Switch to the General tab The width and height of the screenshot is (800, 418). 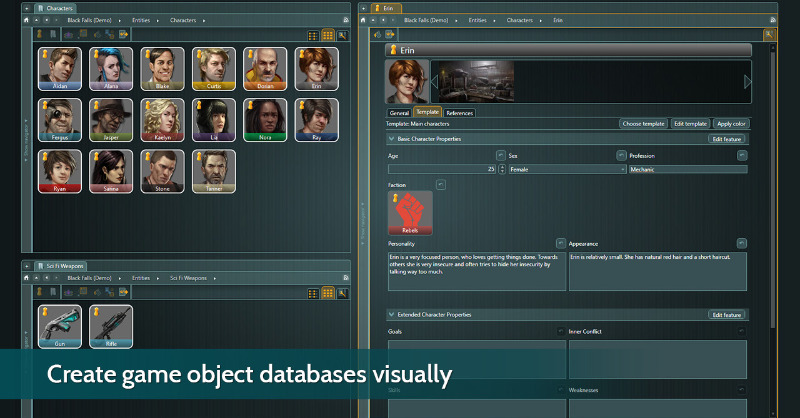(x=399, y=113)
